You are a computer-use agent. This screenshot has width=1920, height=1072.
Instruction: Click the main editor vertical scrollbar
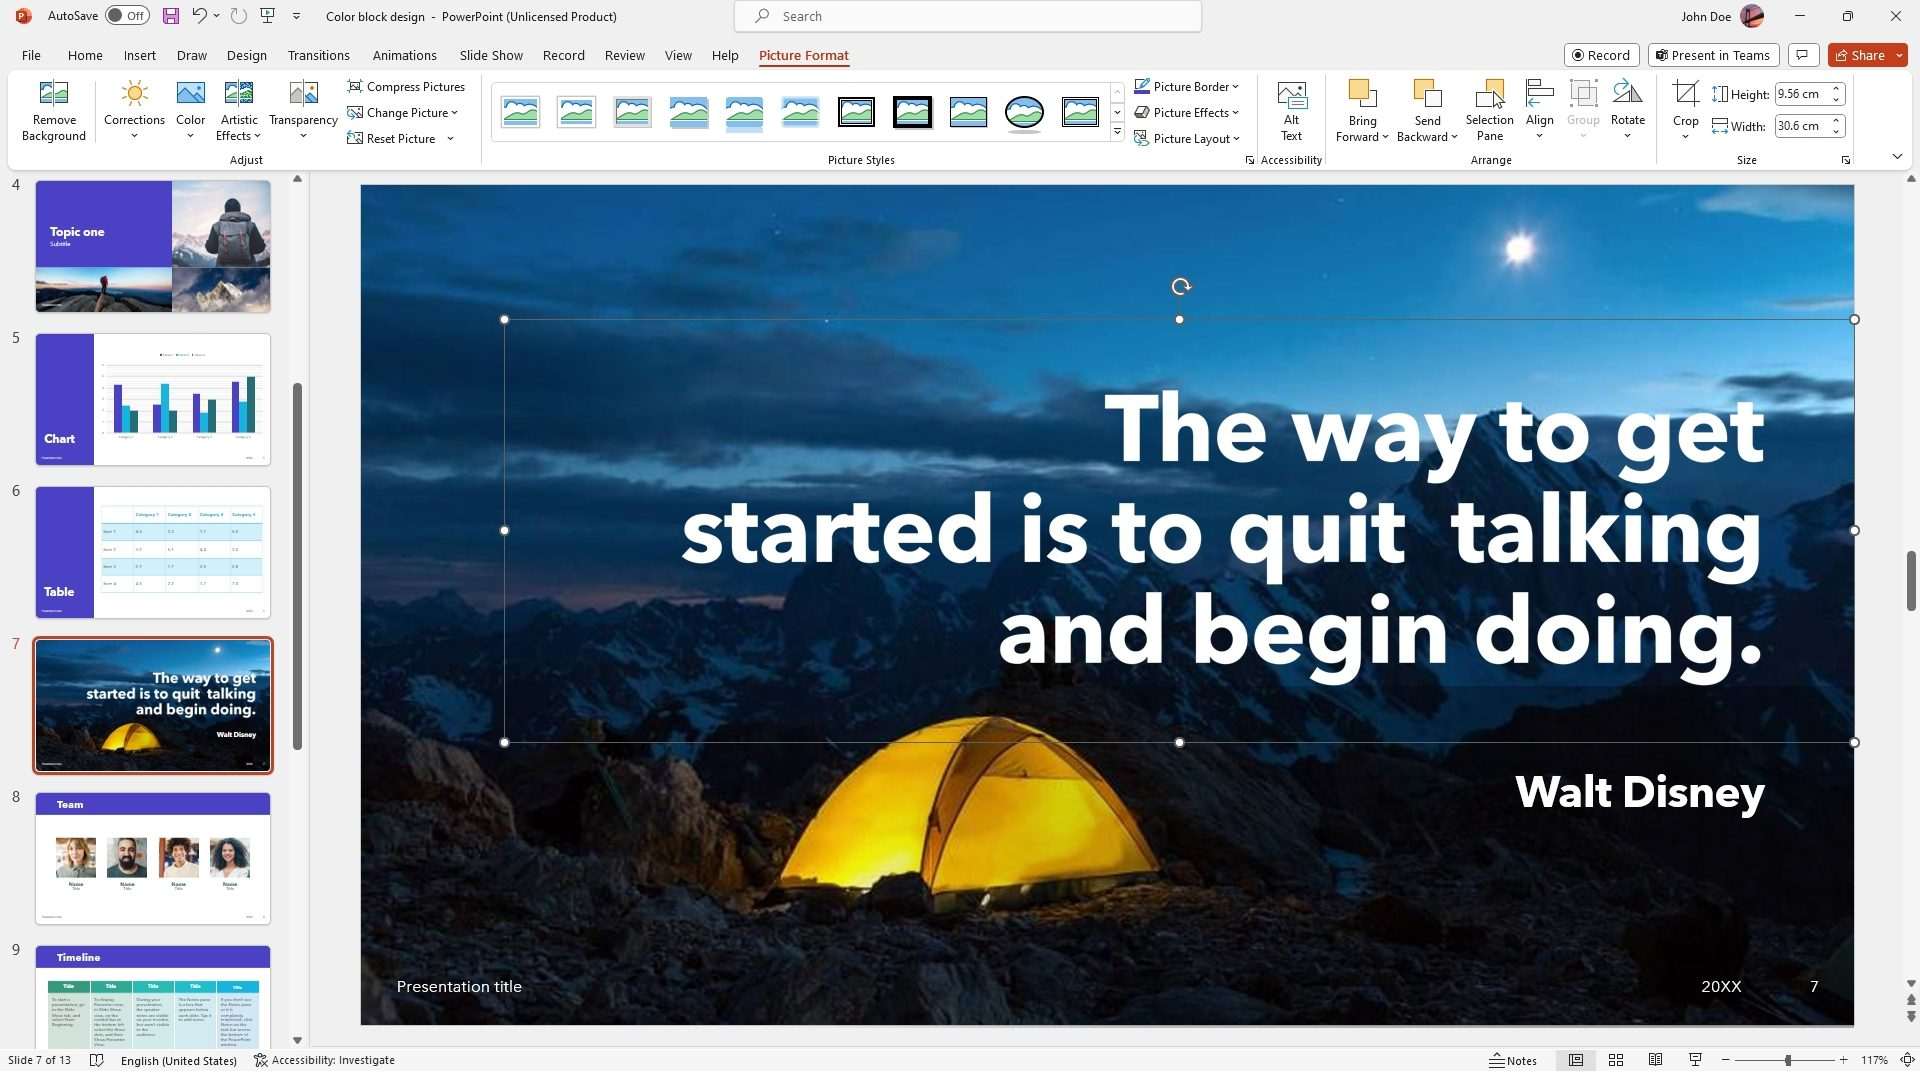click(1910, 581)
